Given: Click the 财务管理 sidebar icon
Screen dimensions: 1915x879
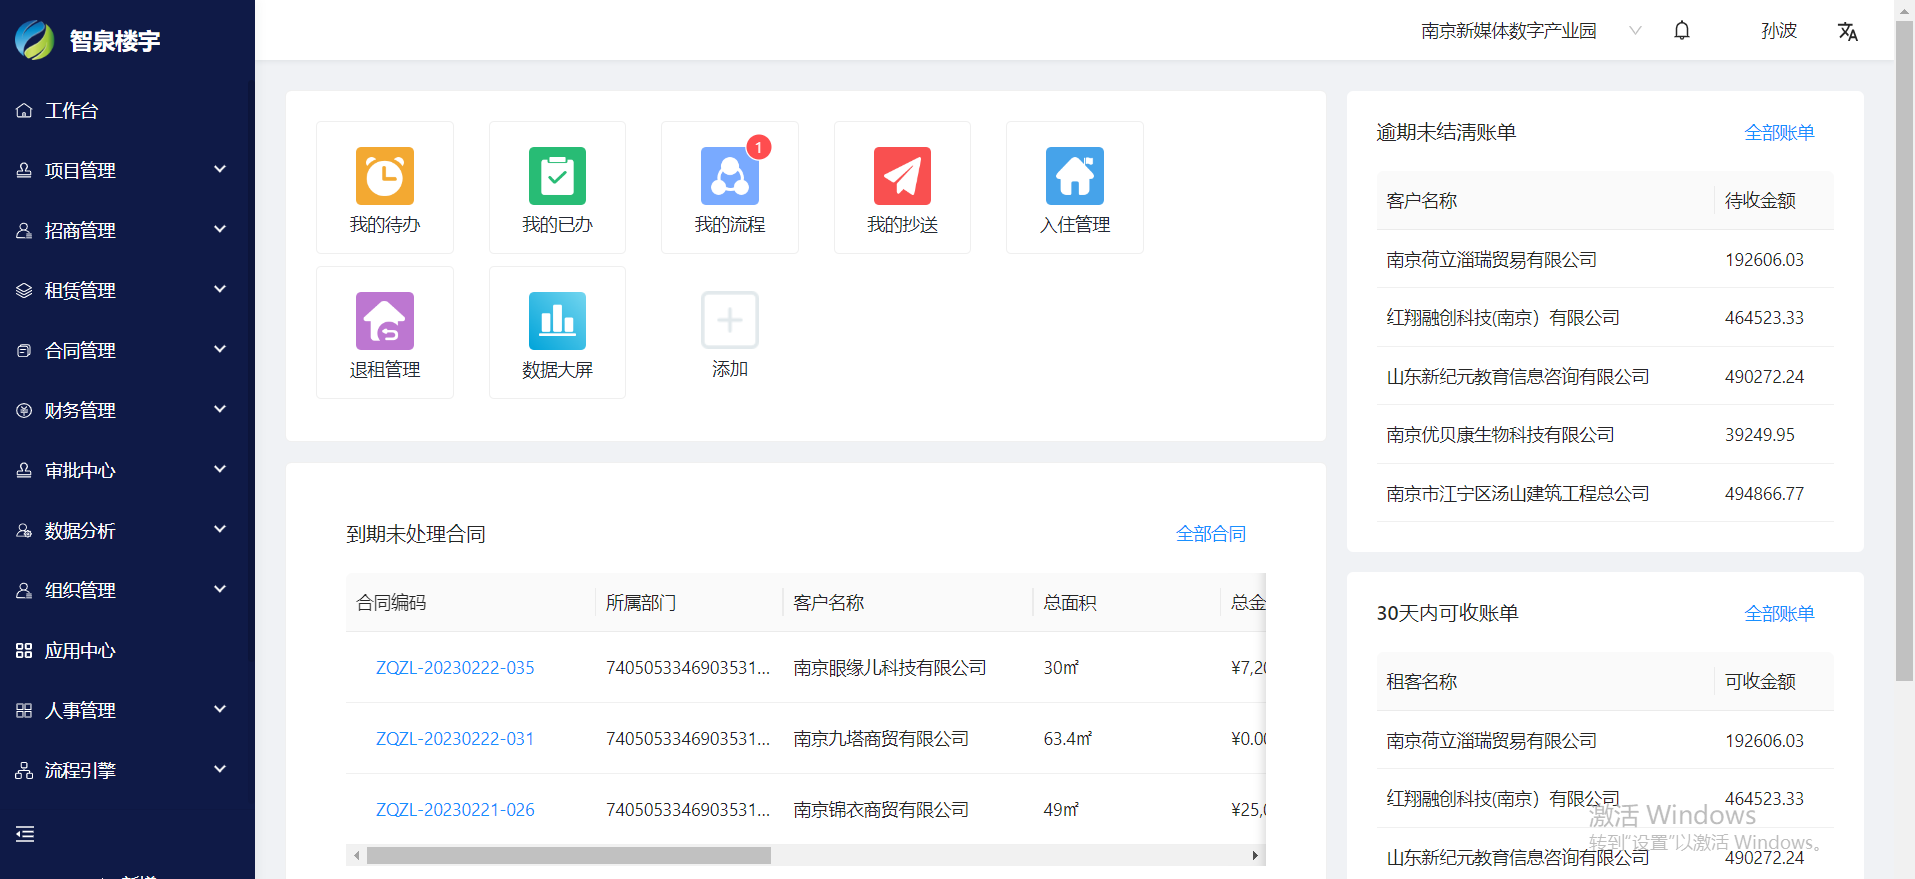Looking at the screenshot, I should click(x=24, y=411).
